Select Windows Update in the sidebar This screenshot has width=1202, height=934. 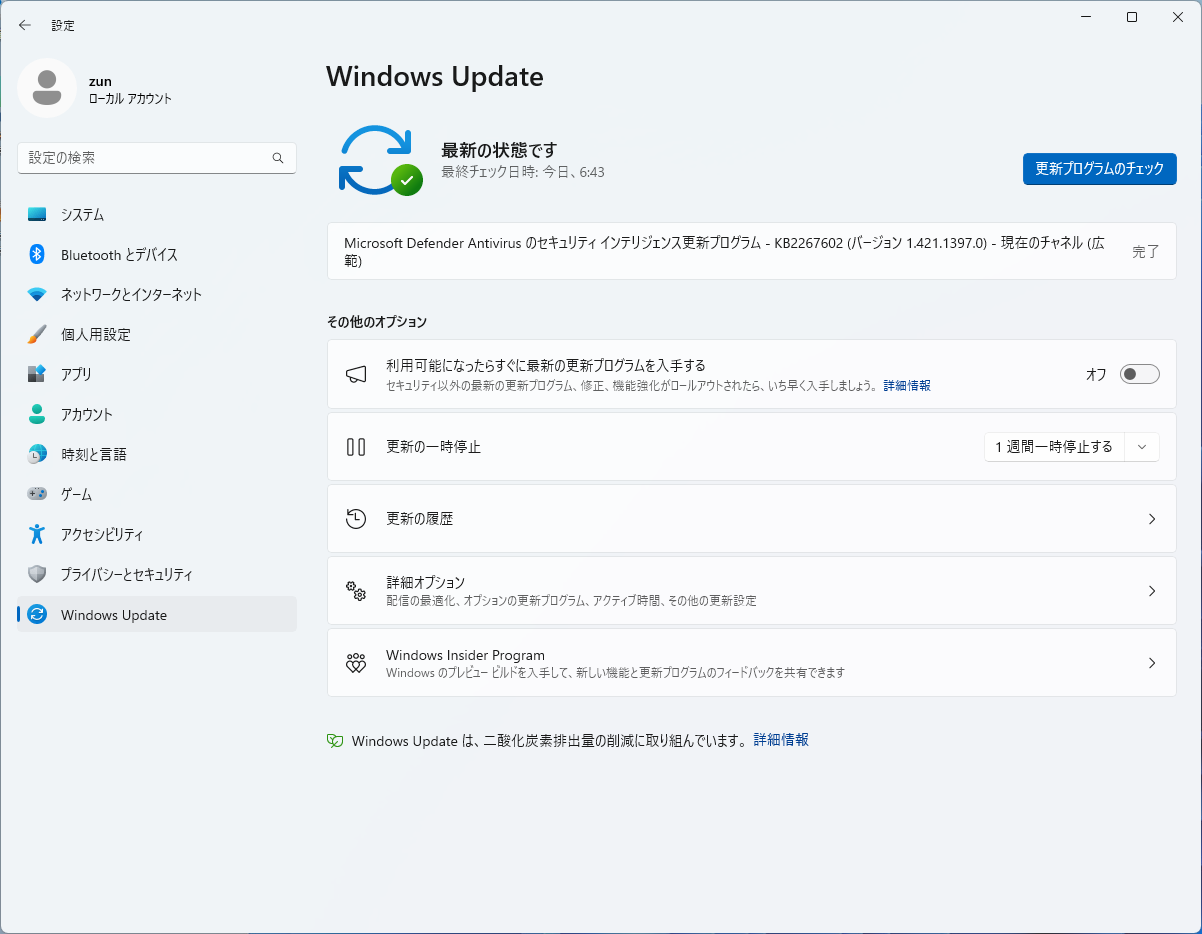[157, 615]
